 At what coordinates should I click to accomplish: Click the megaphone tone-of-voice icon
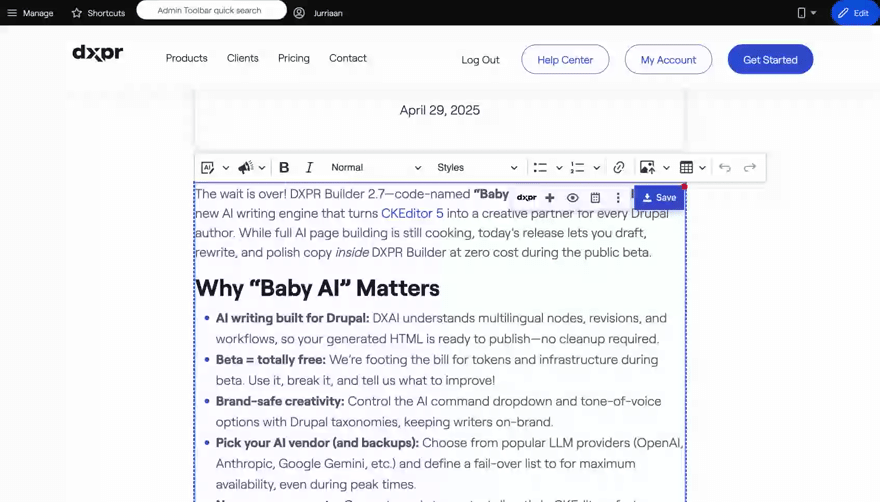click(245, 168)
